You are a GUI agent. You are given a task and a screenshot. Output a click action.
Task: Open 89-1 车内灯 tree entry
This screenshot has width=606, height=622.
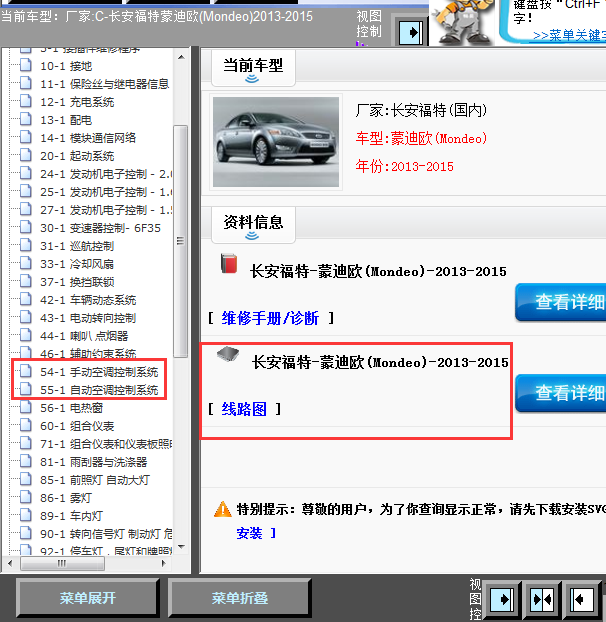point(71,516)
